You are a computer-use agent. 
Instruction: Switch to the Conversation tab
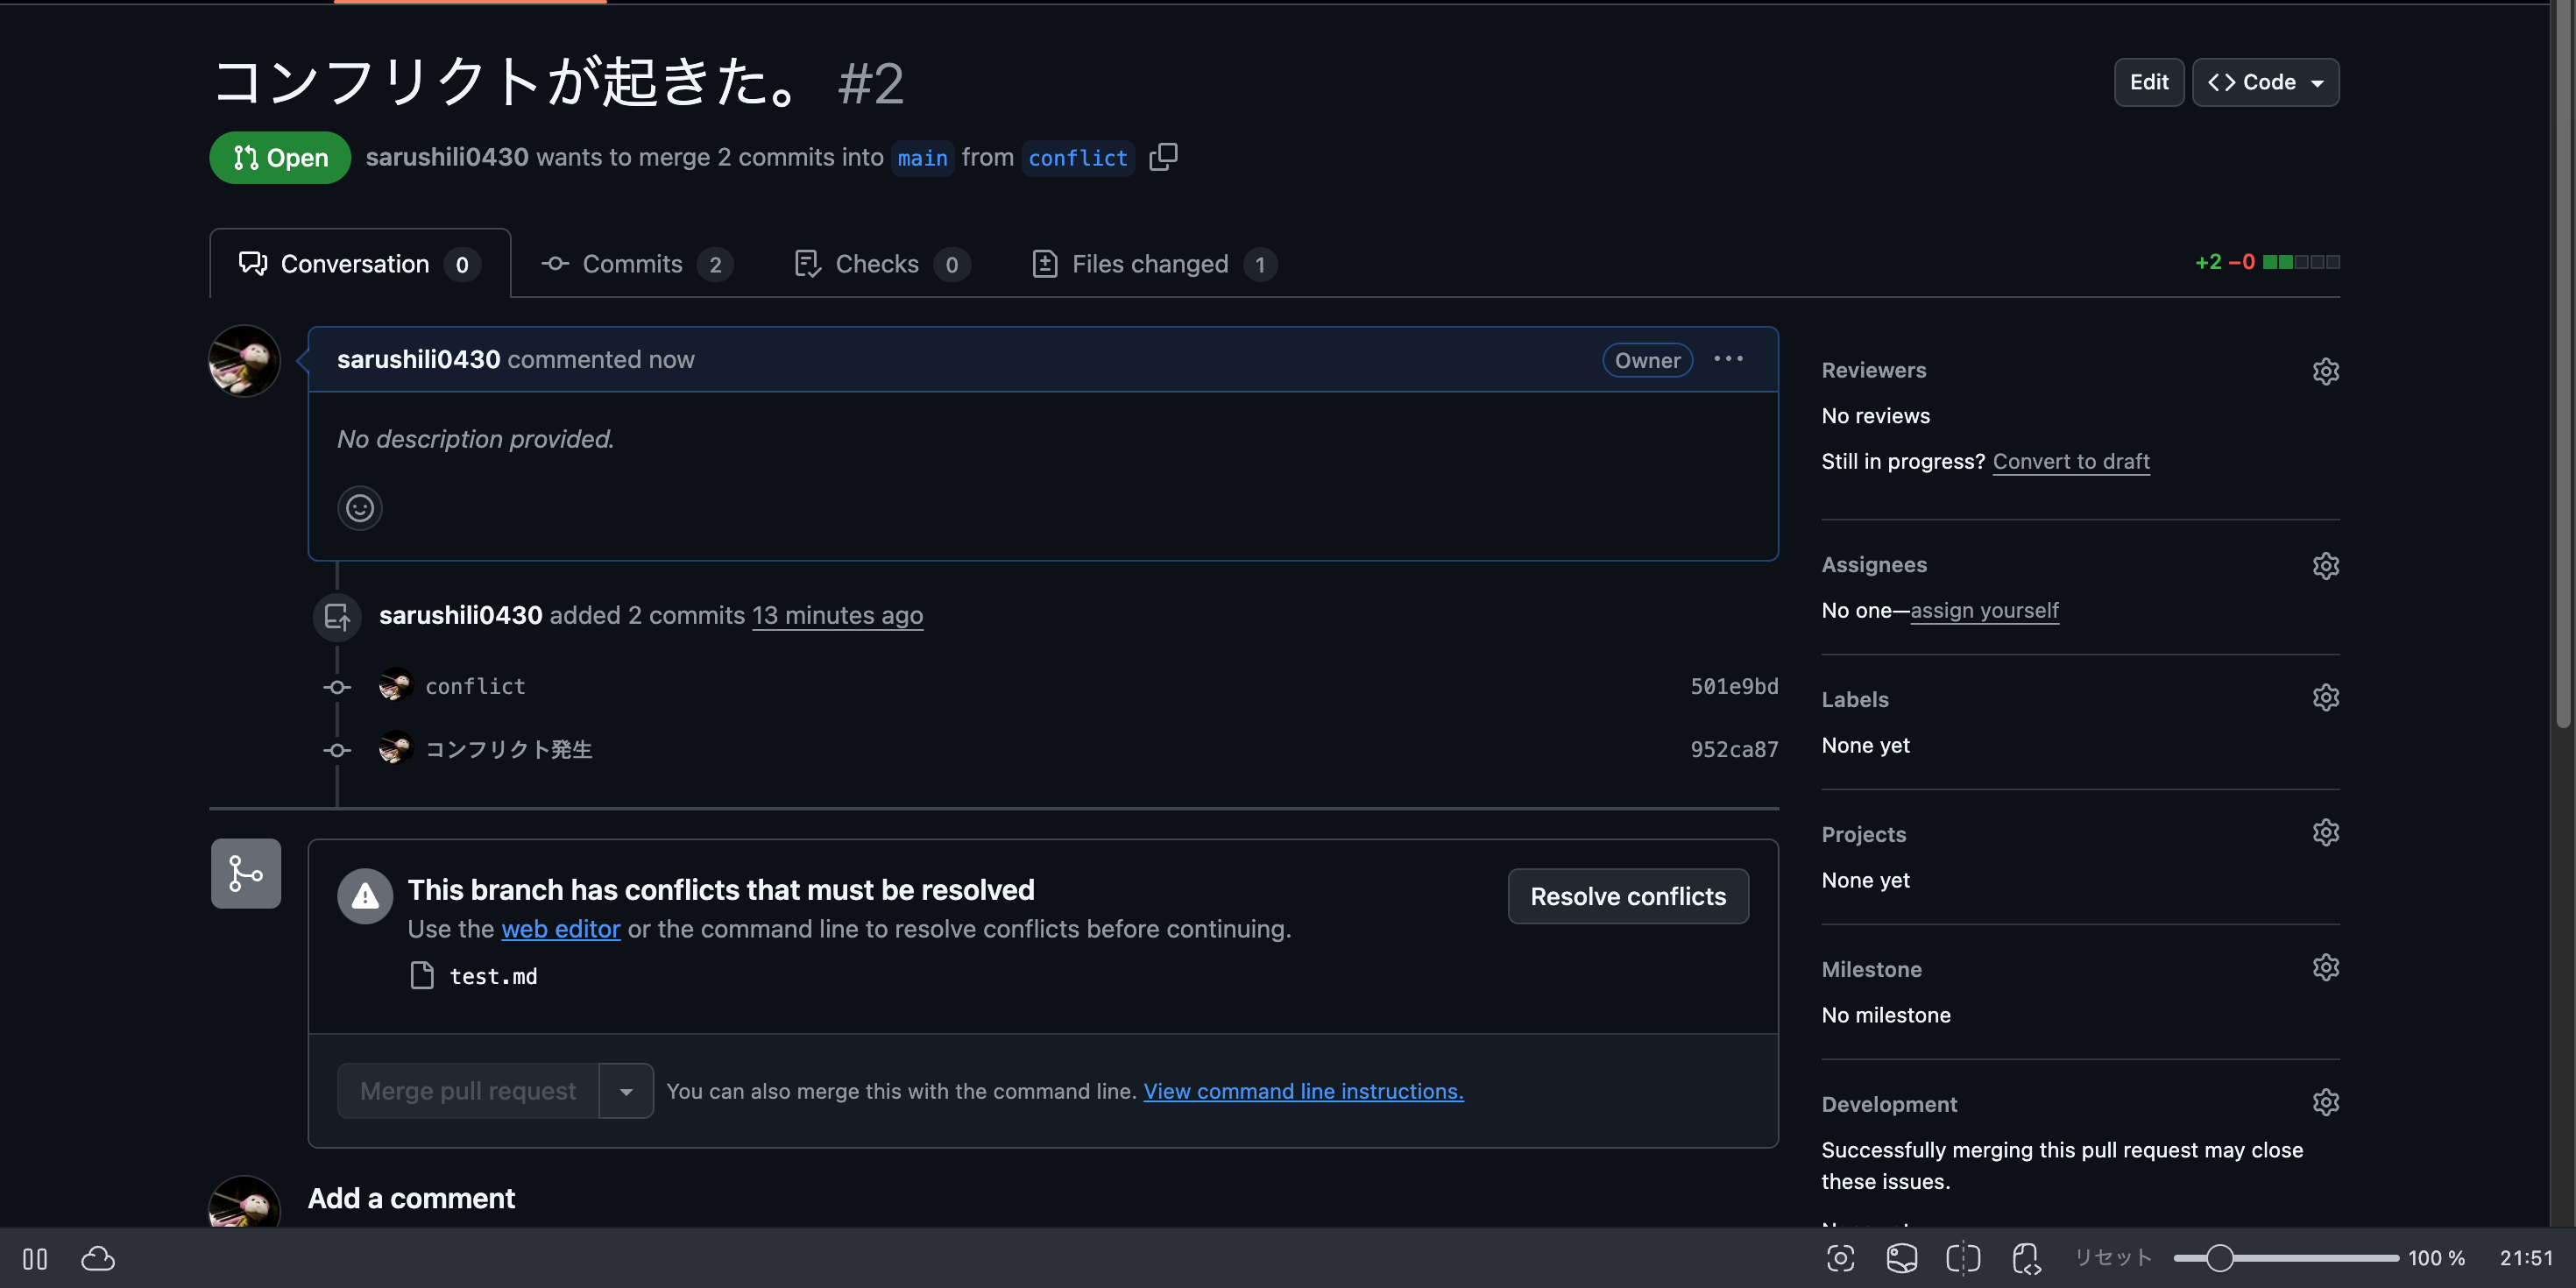[360, 264]
